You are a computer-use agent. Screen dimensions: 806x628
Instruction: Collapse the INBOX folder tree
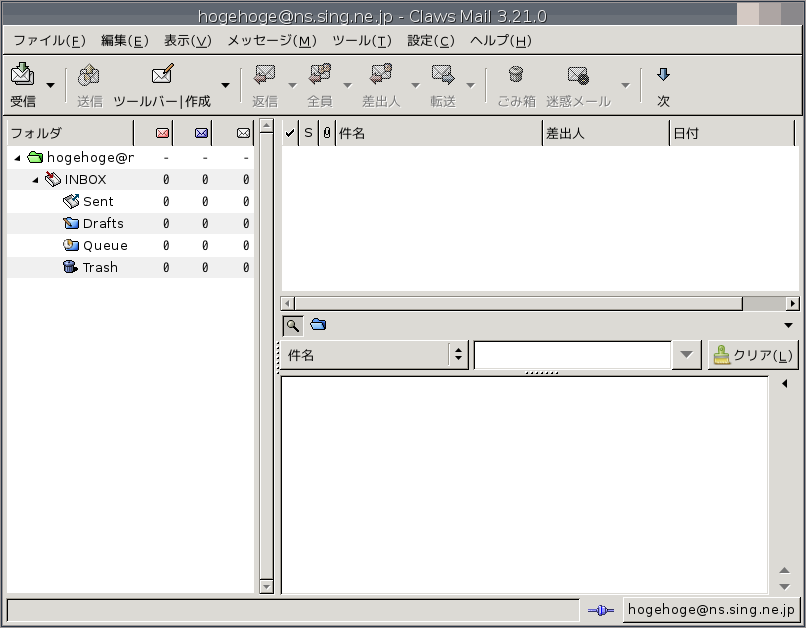(x=35, y=180)
